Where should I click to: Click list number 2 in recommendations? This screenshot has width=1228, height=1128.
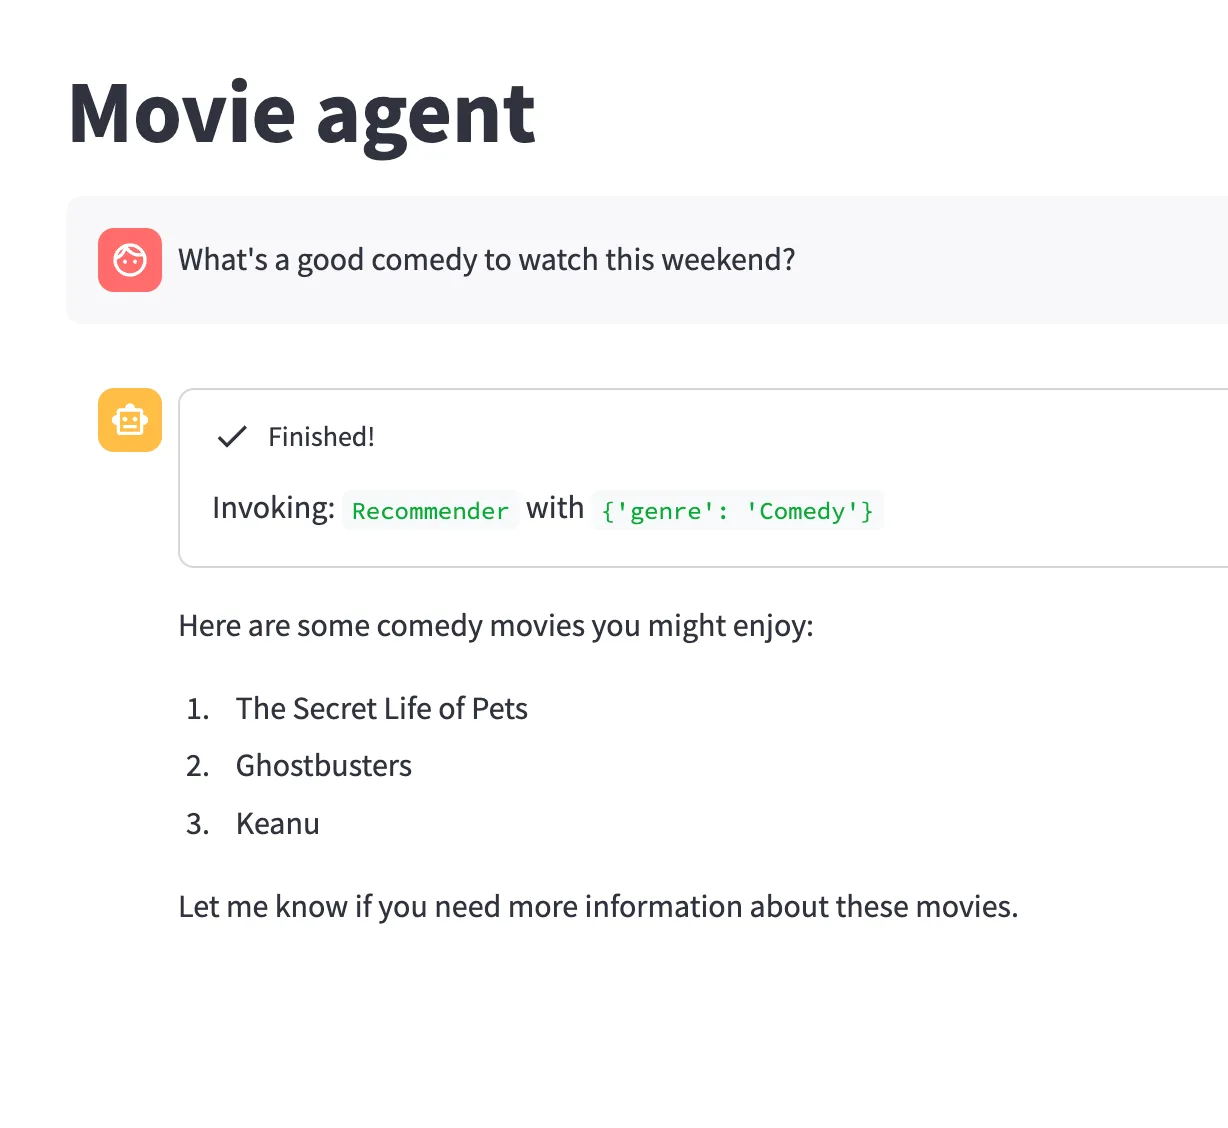[197, 766]
